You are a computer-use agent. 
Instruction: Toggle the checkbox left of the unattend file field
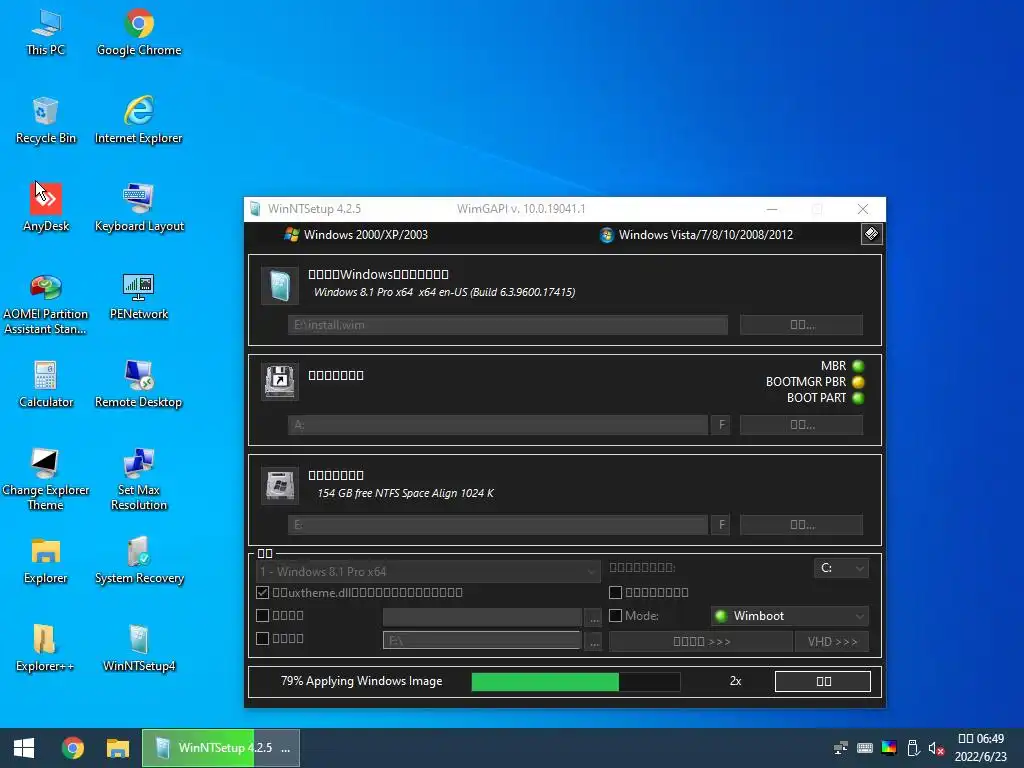263,615
